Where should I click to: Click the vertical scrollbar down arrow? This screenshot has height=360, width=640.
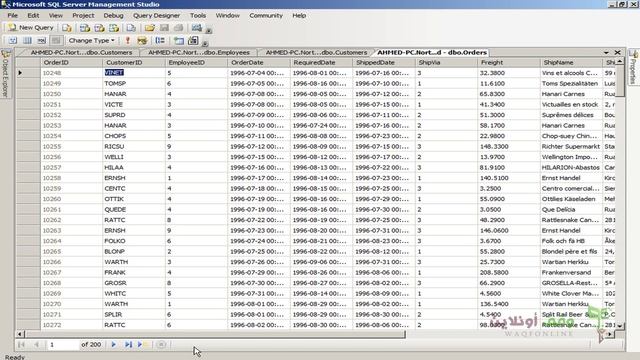pyautogui.click(x=620, y=326)
